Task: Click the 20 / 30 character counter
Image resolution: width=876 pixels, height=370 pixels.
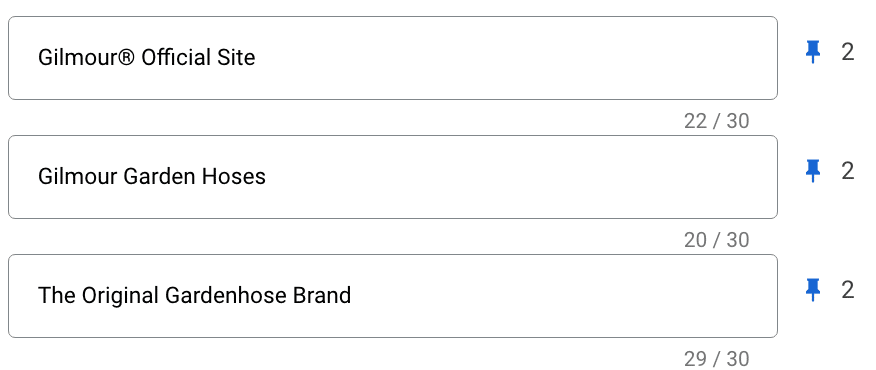Action: pos(716,240)
